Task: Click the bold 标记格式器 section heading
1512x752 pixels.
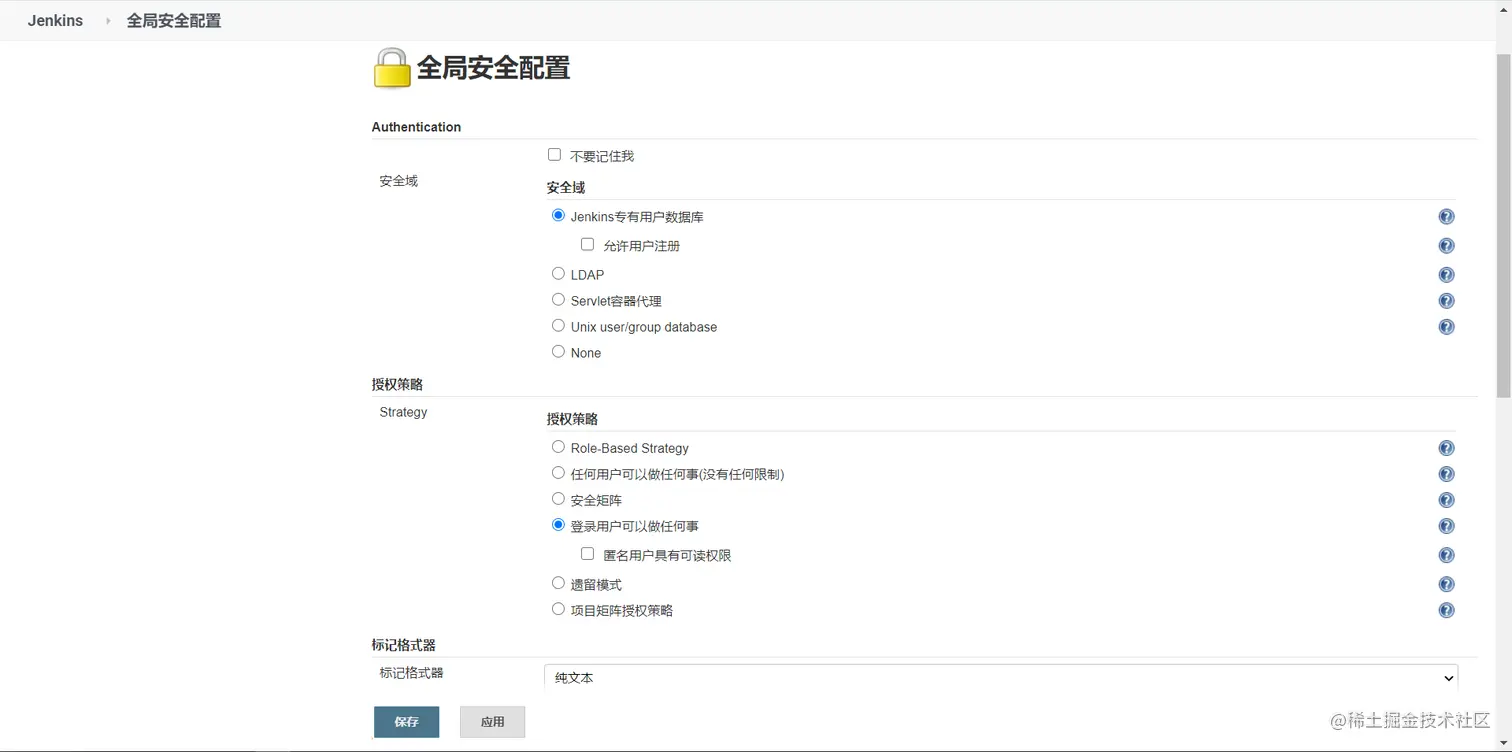Action: tap(403, 645)
